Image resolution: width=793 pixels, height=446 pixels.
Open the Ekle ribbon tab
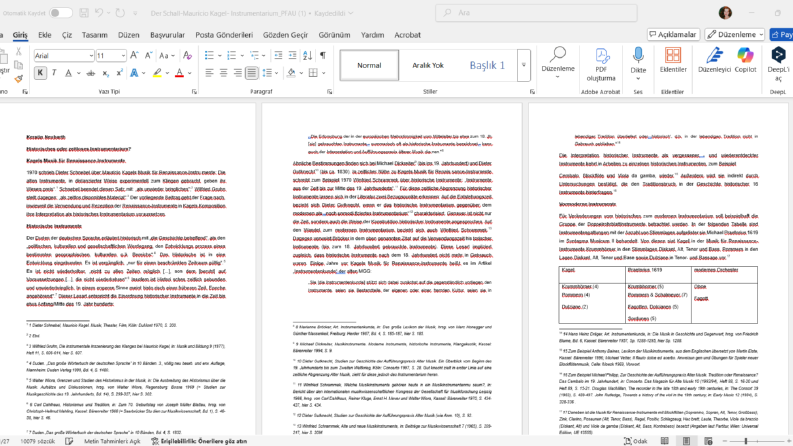[45, 35]
